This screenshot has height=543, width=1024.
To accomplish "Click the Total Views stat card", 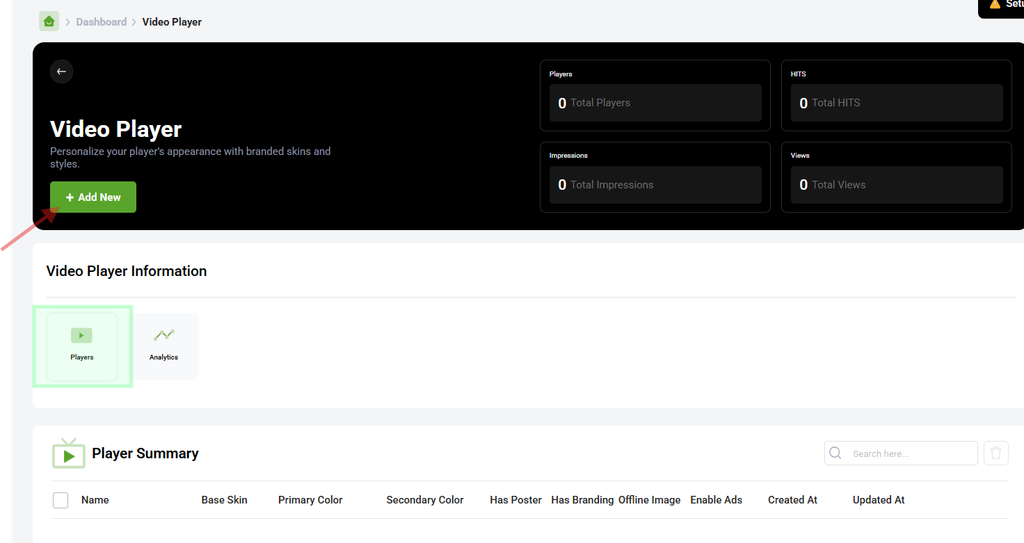I will click(897, 177).
